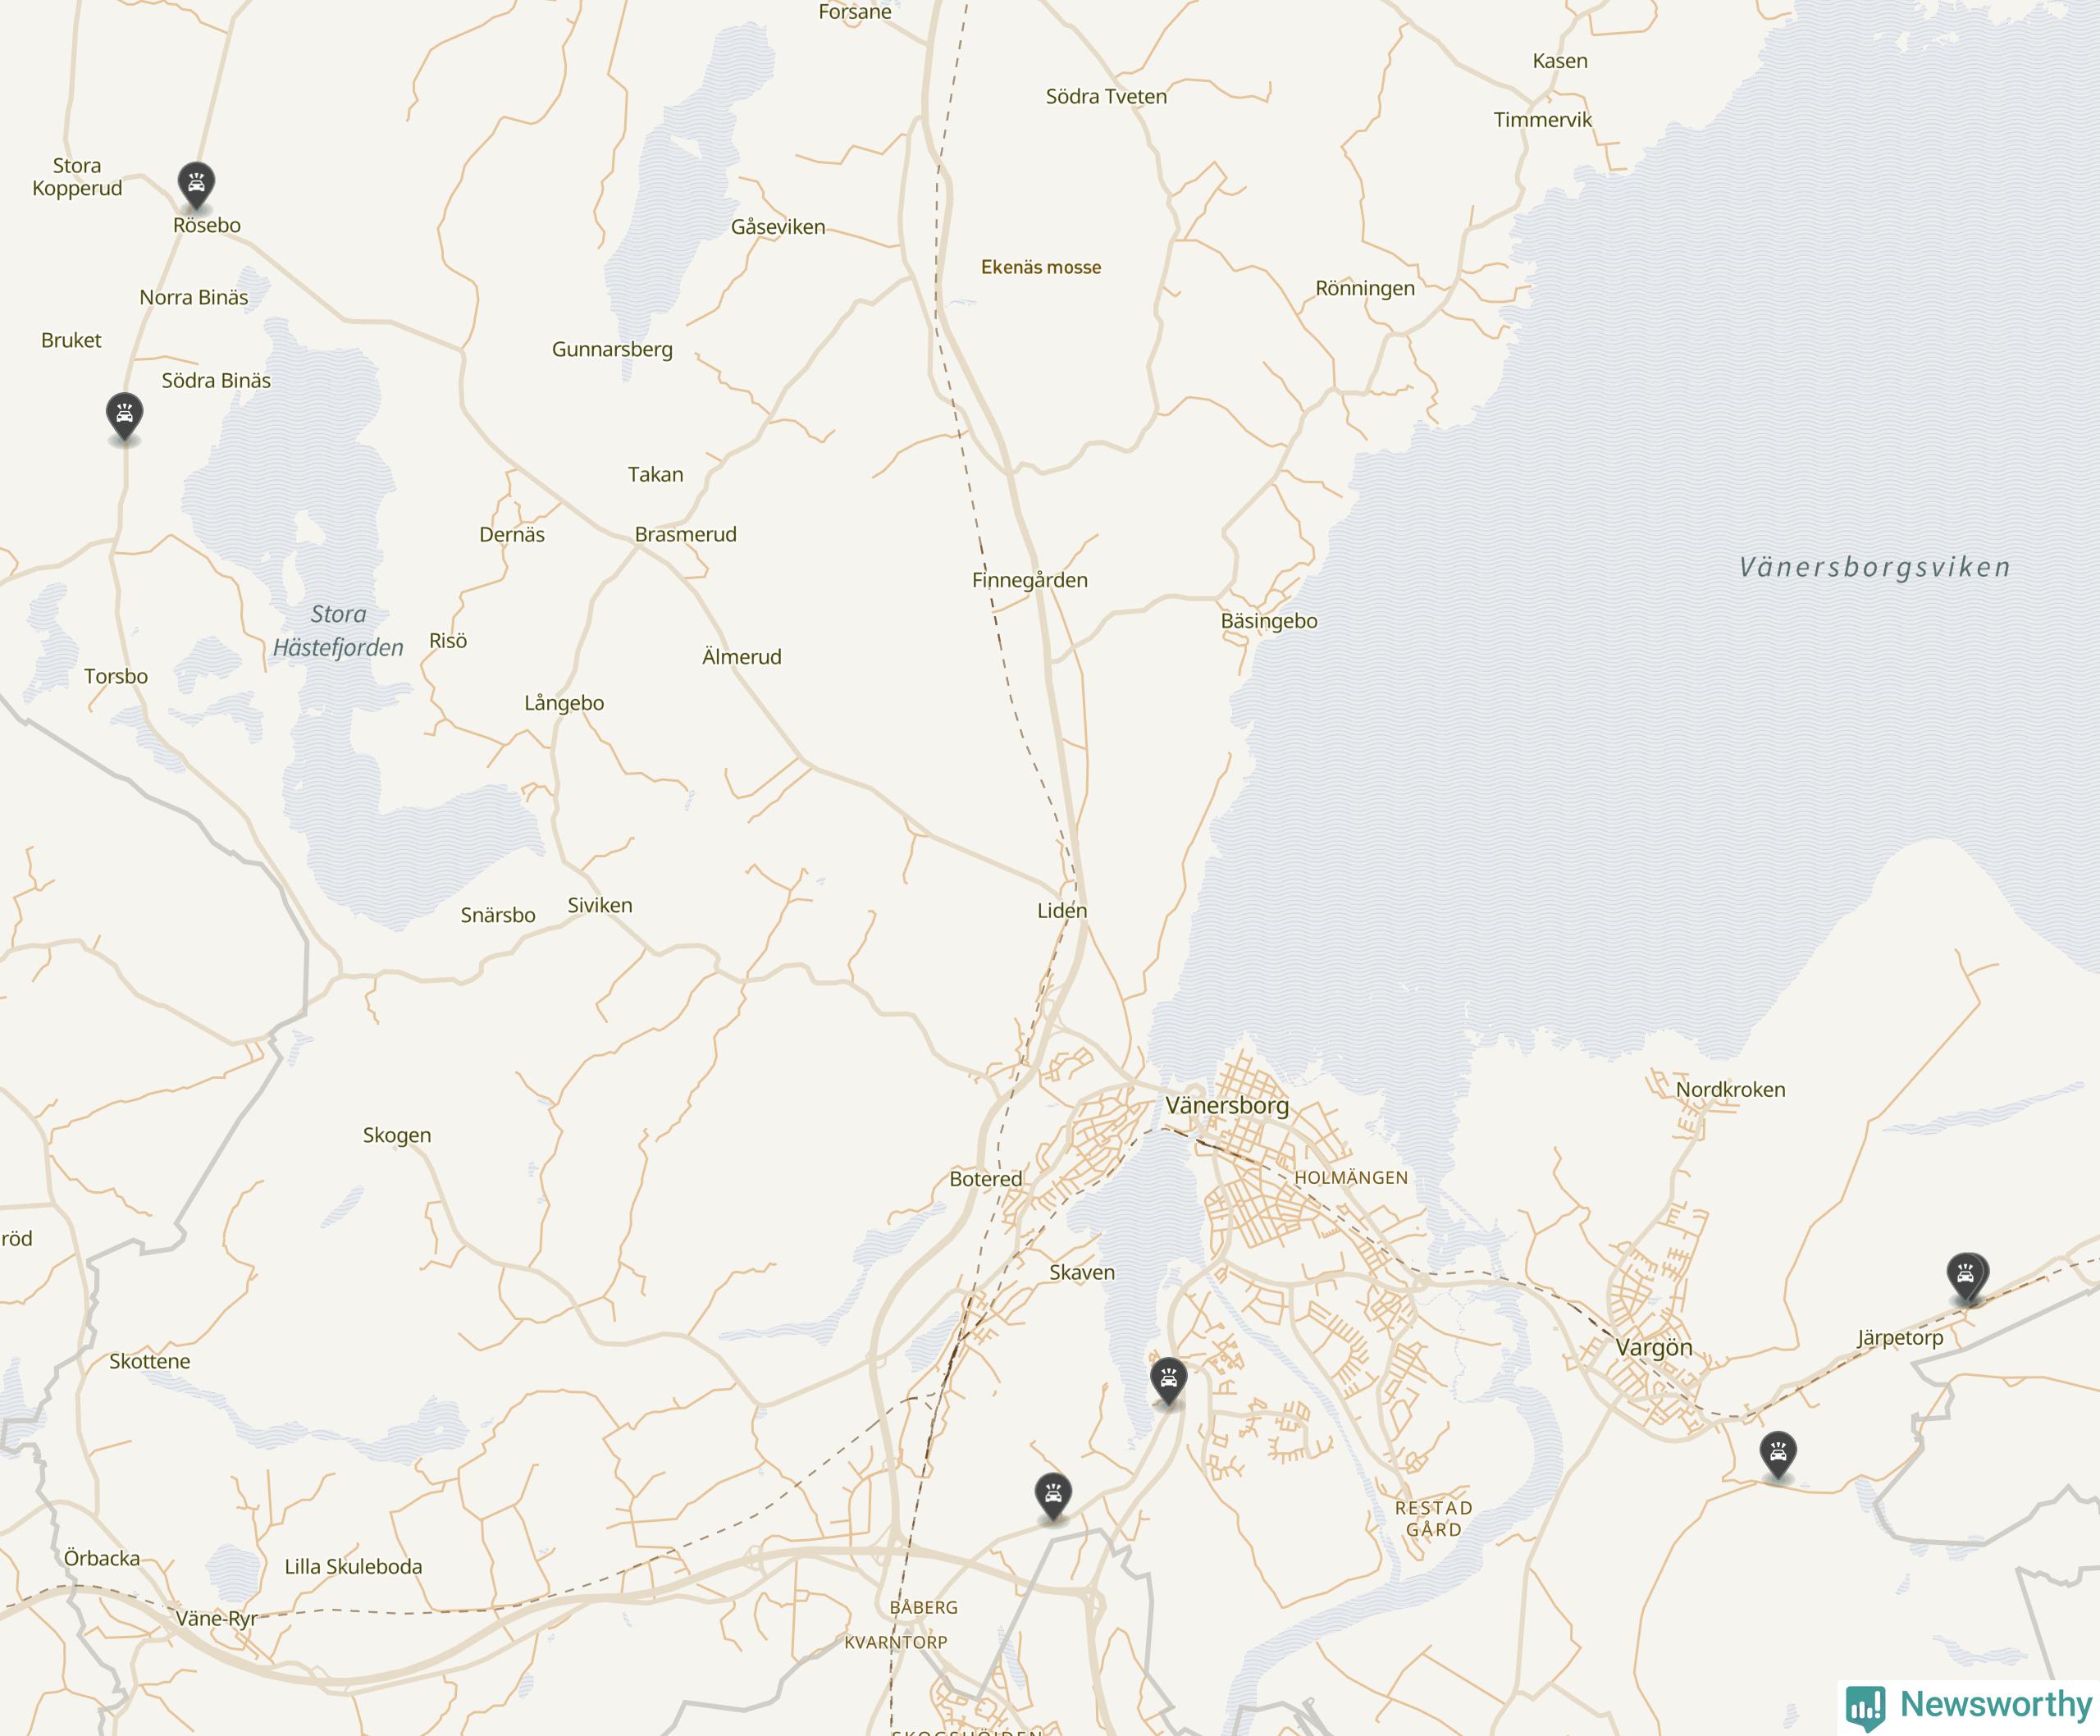Select the Vargön town label

1655,1347
